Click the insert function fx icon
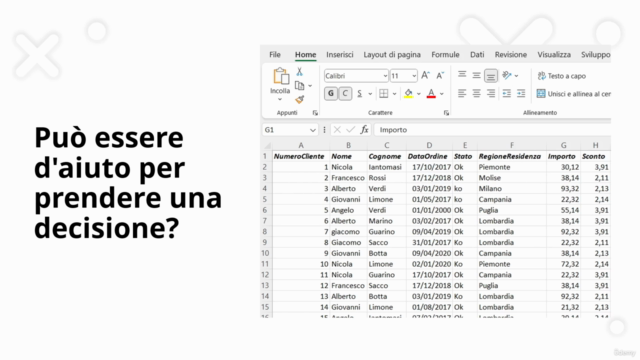The height and width of the screenshot is (360, 640). coord(364,130)
